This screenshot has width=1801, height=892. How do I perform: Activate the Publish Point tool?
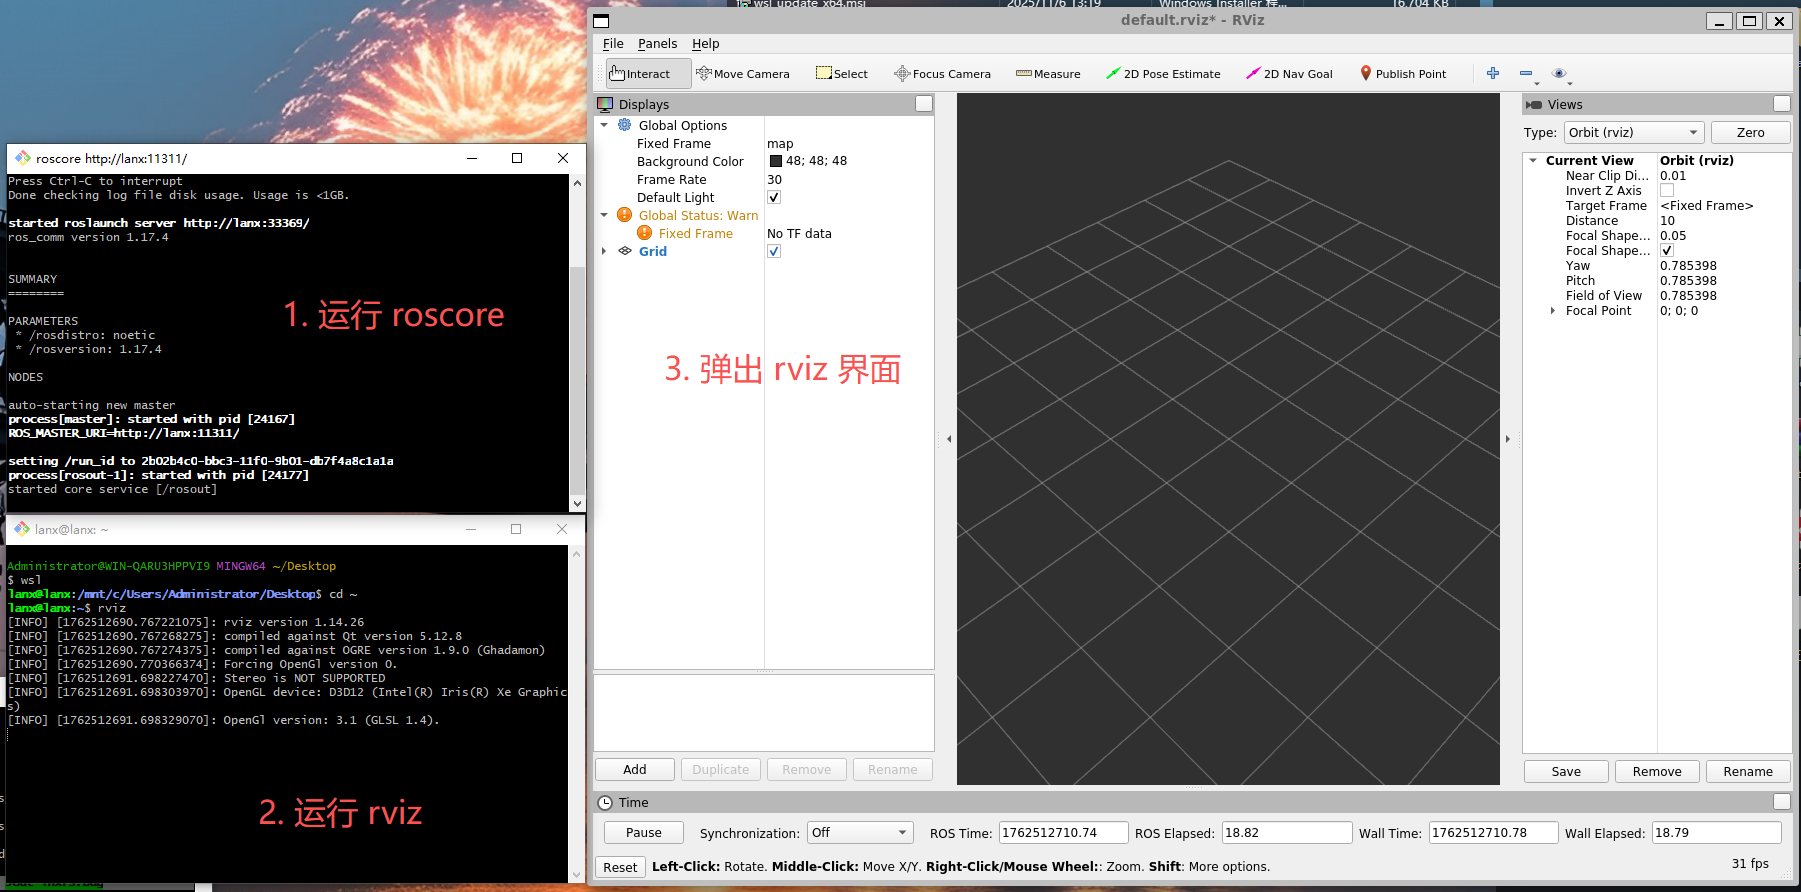[x=1403, y=74]
